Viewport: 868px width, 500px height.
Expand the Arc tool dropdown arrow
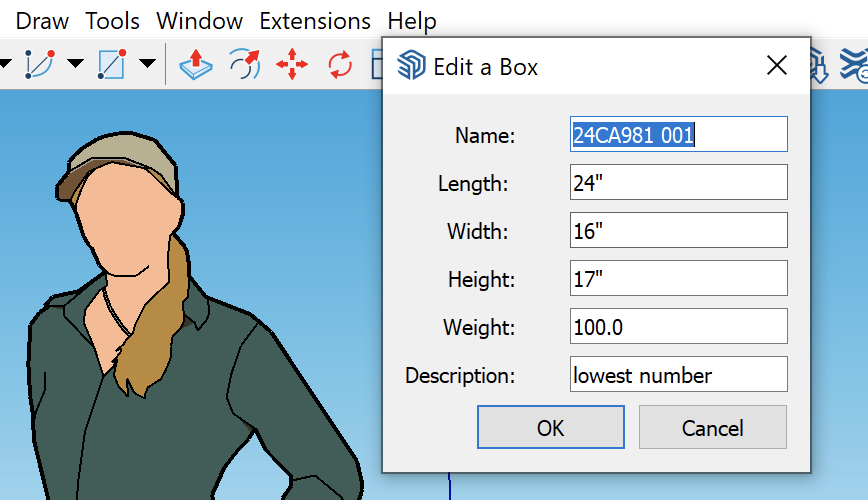coord(75,64)
